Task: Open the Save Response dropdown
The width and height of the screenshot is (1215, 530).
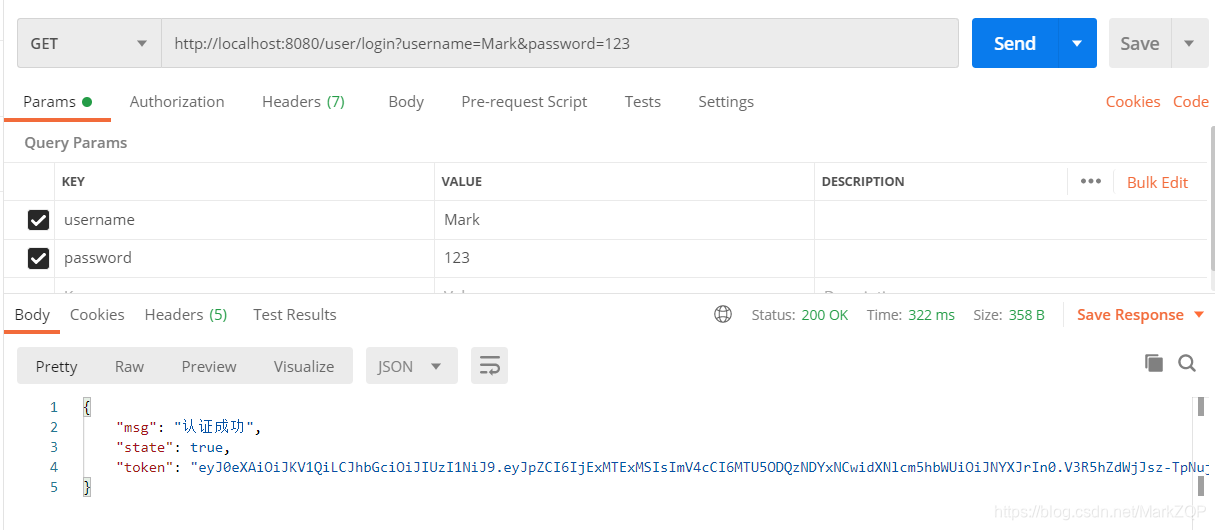Action: (x=1140, y=315)
